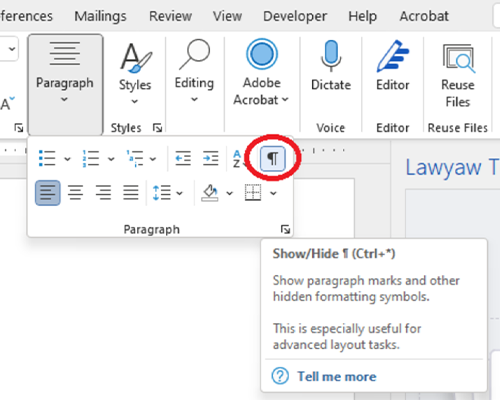Expand the Borders dropdown arrow
Viewport: 500px width, 400px height.
273,193
